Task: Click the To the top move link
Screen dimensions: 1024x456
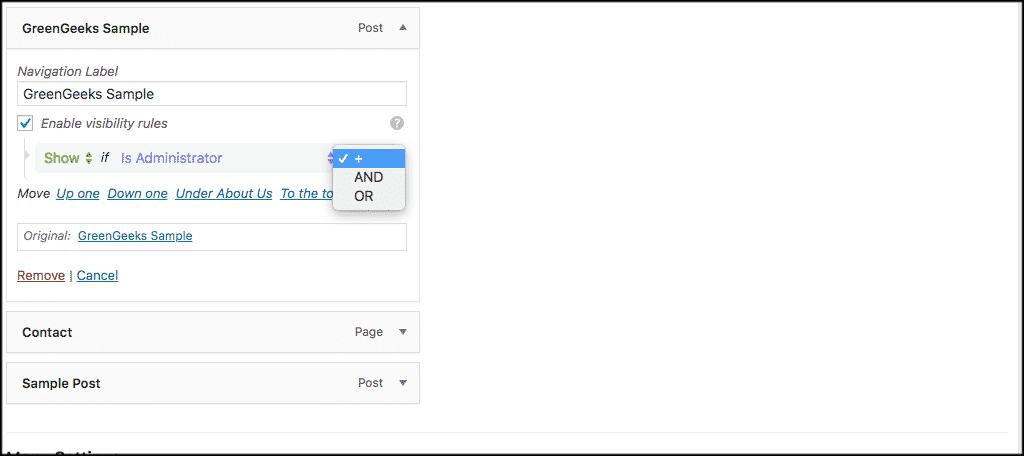Action: coord(306,194)
